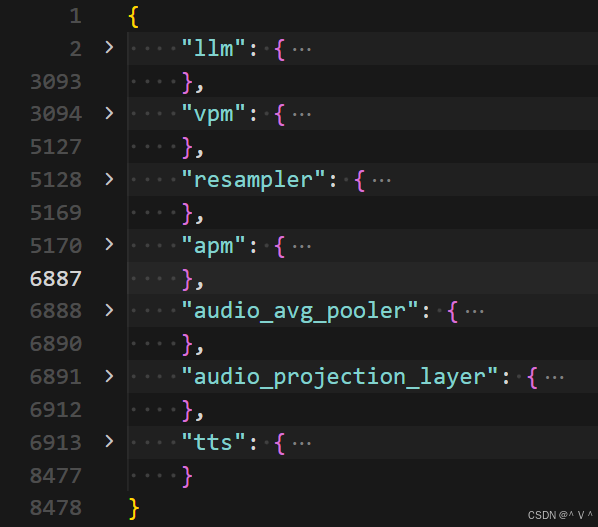This screenshot has height=527, width=598.
Task: Click line number 5127 in gutter
Action: pos(56,147)
